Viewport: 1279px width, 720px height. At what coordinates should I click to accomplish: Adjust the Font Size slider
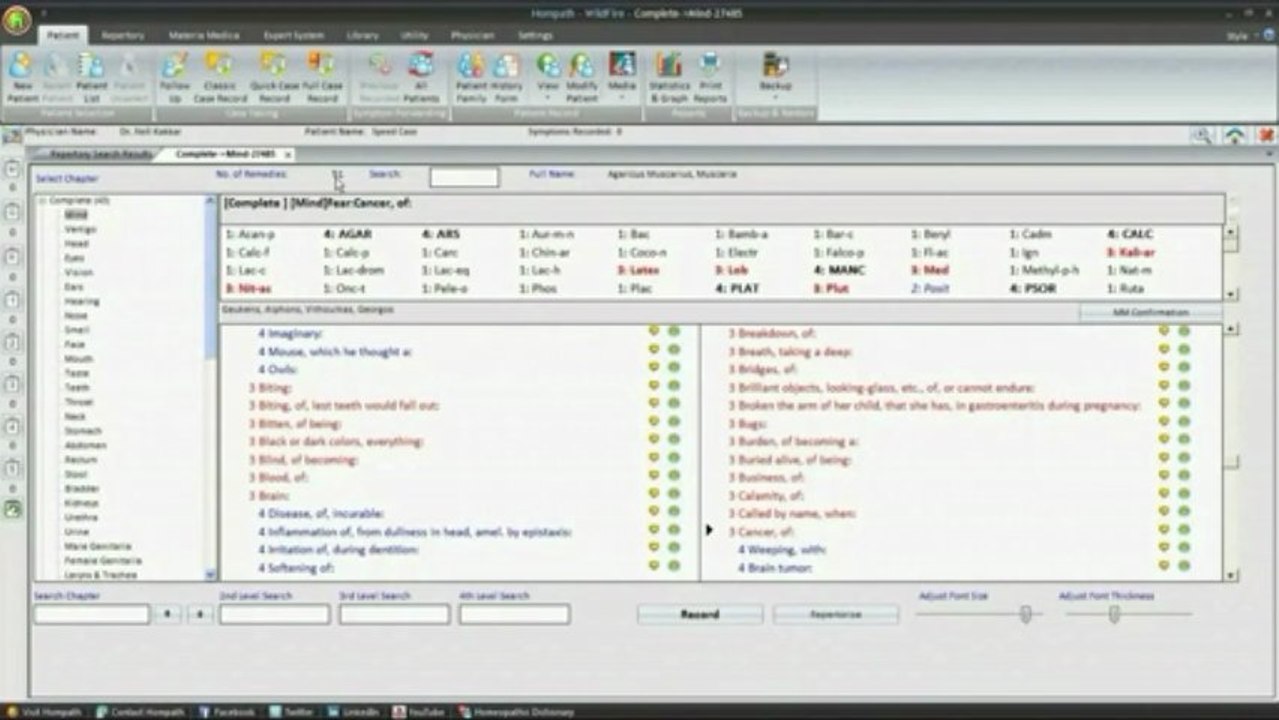click(x=1025, y=614)
